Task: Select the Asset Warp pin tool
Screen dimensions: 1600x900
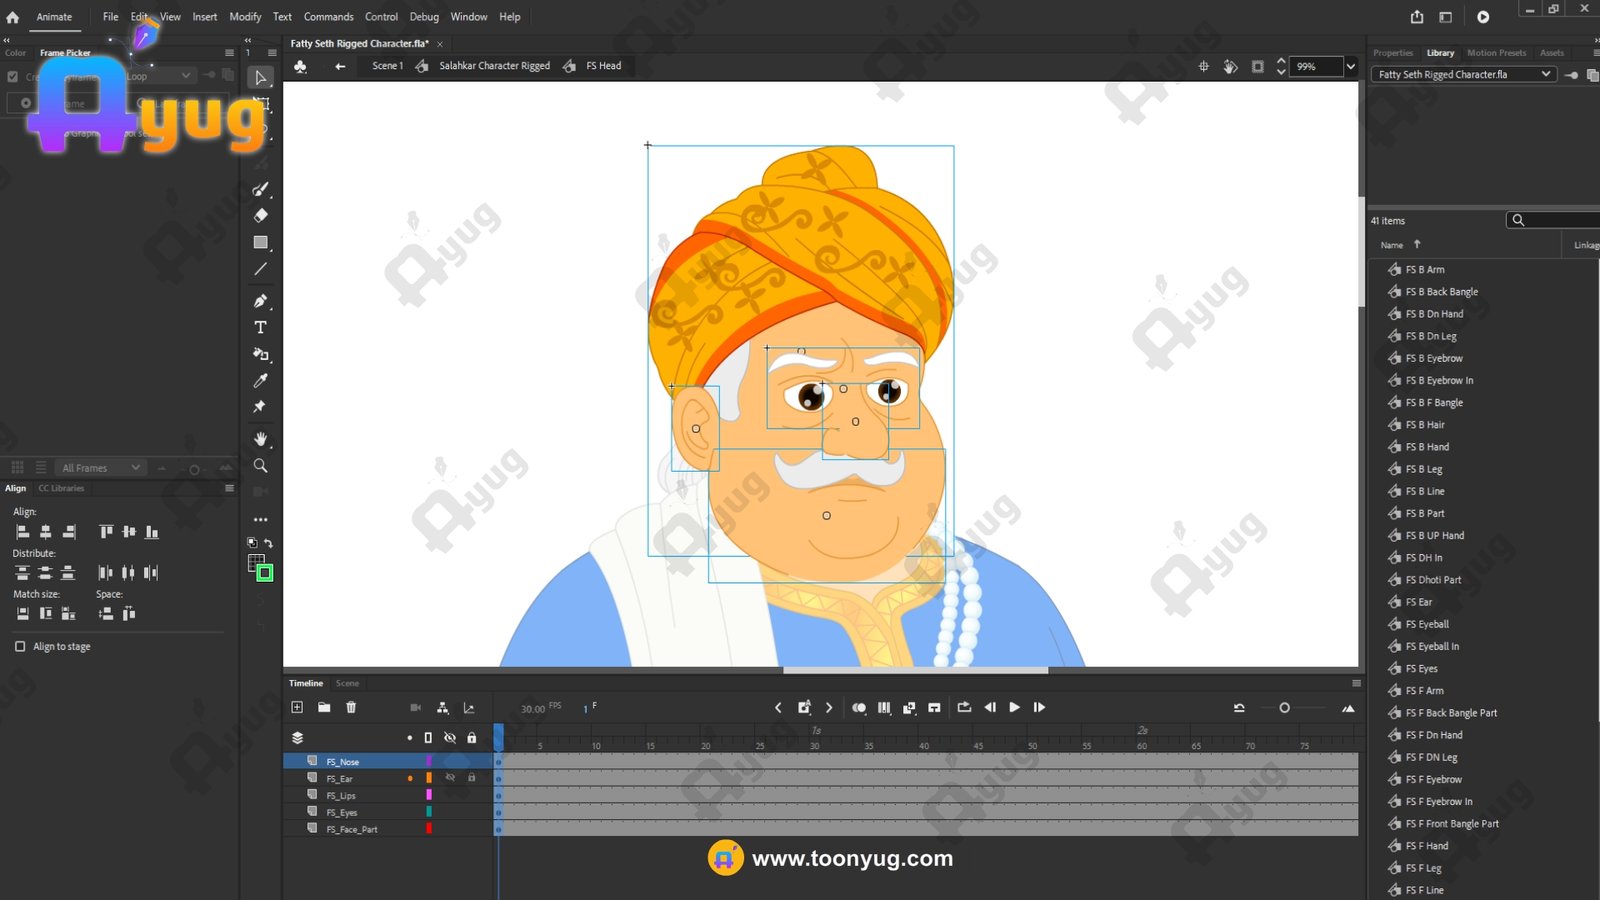Action: [260, 407]
